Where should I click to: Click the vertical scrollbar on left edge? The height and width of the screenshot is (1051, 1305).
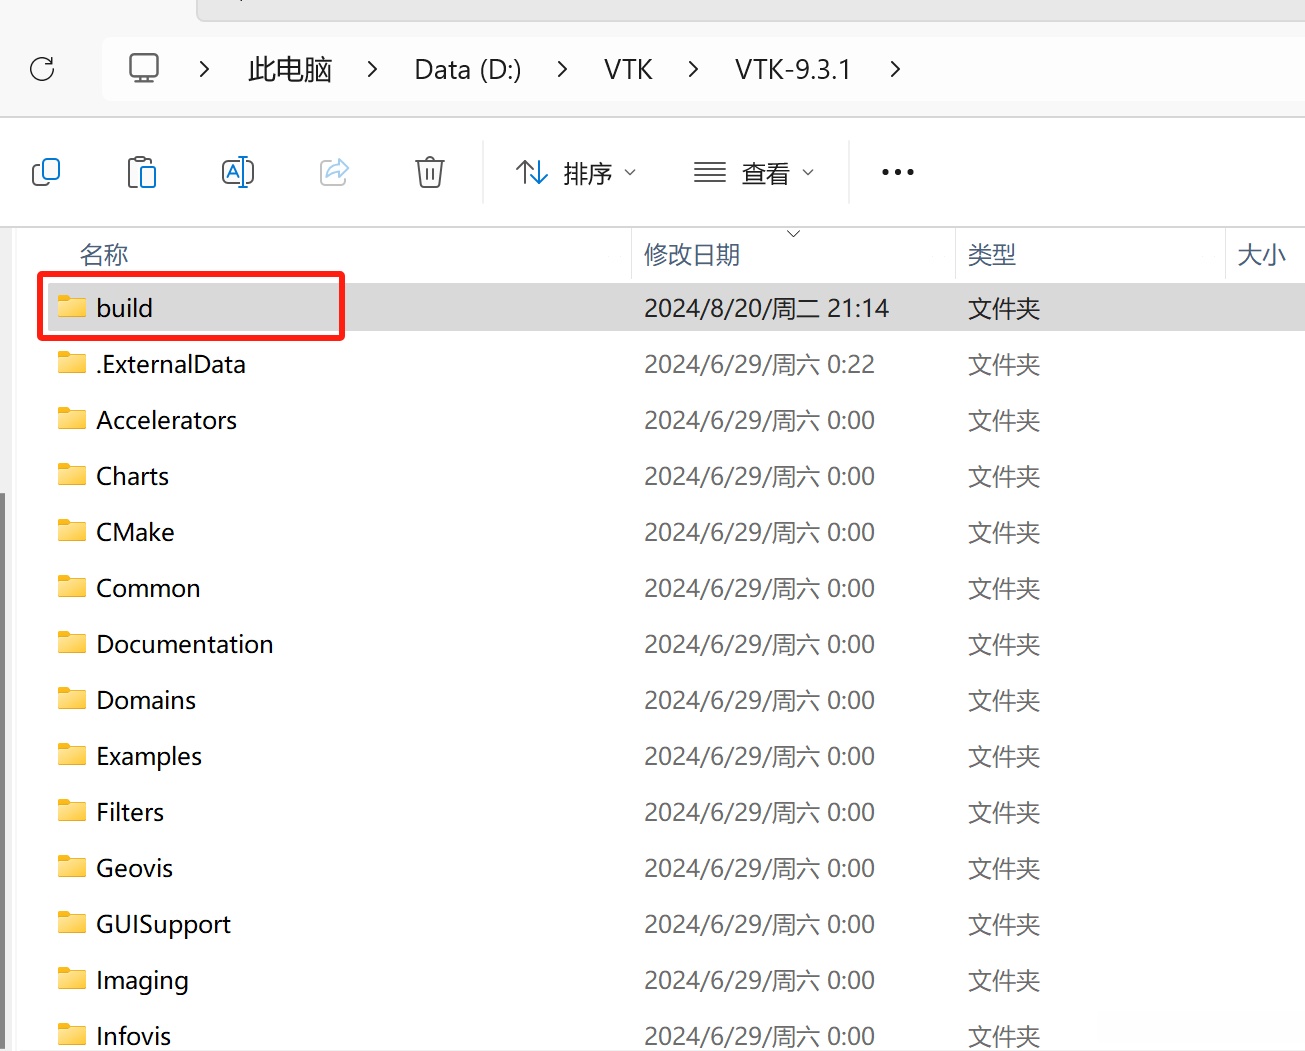[x=3, y=770]
